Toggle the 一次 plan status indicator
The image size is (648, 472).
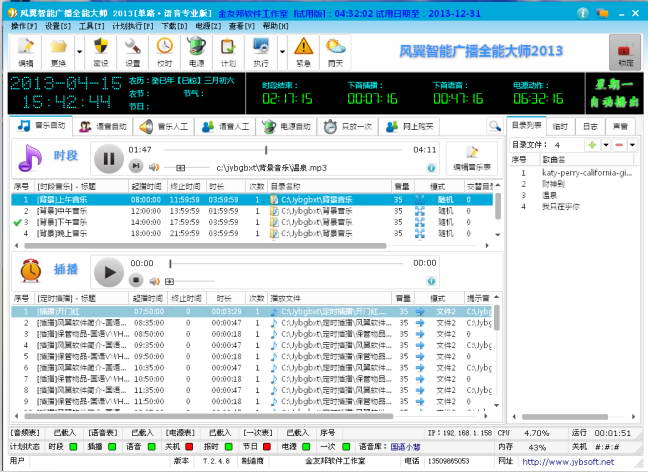346,446
